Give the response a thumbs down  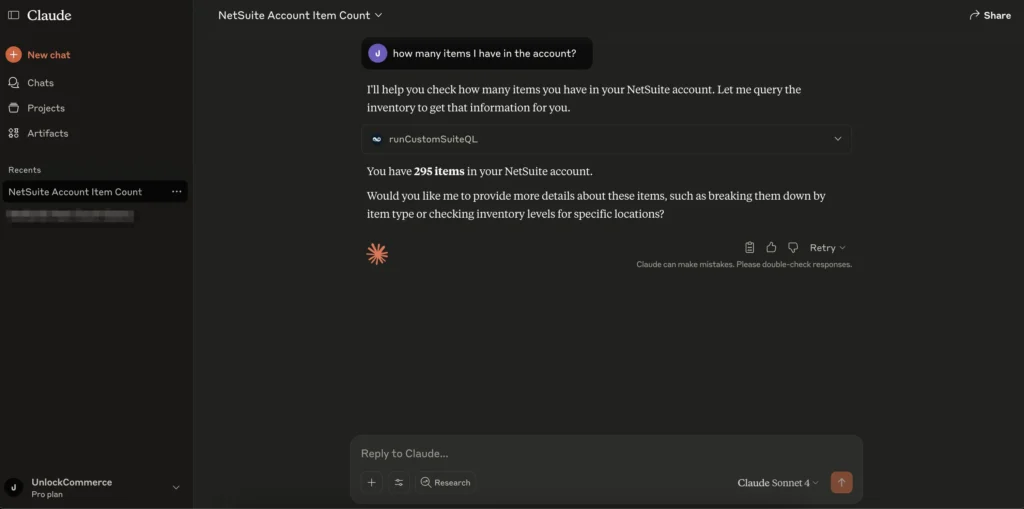pyautogui.click(x=793, y=248)
